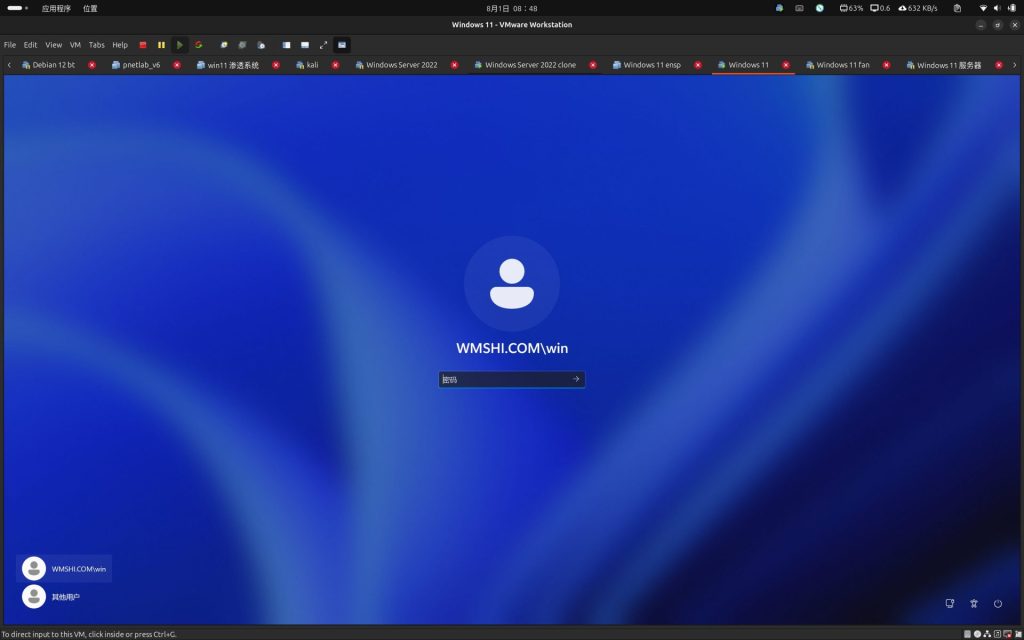Click the green power on VM icon
The width and height of the screenshot is (1024, 640).
pyautogui.click(x=180, y=45)
